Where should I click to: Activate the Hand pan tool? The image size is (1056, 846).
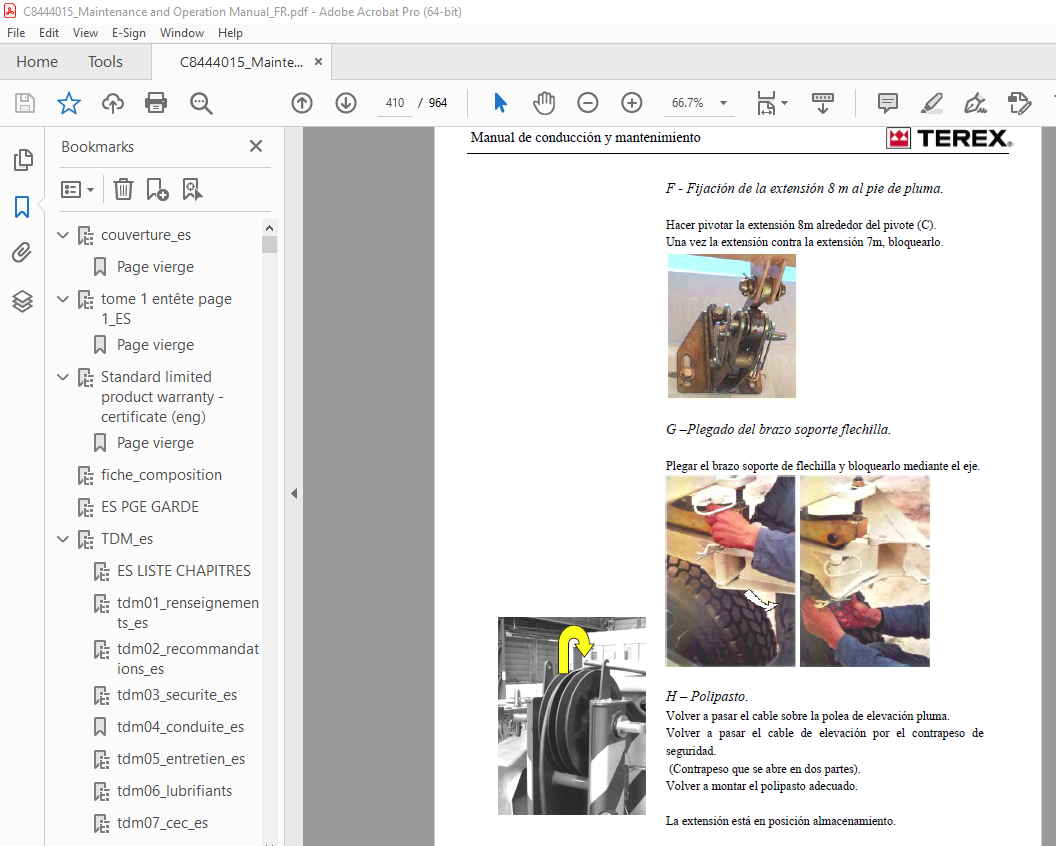tap(543, 103)
